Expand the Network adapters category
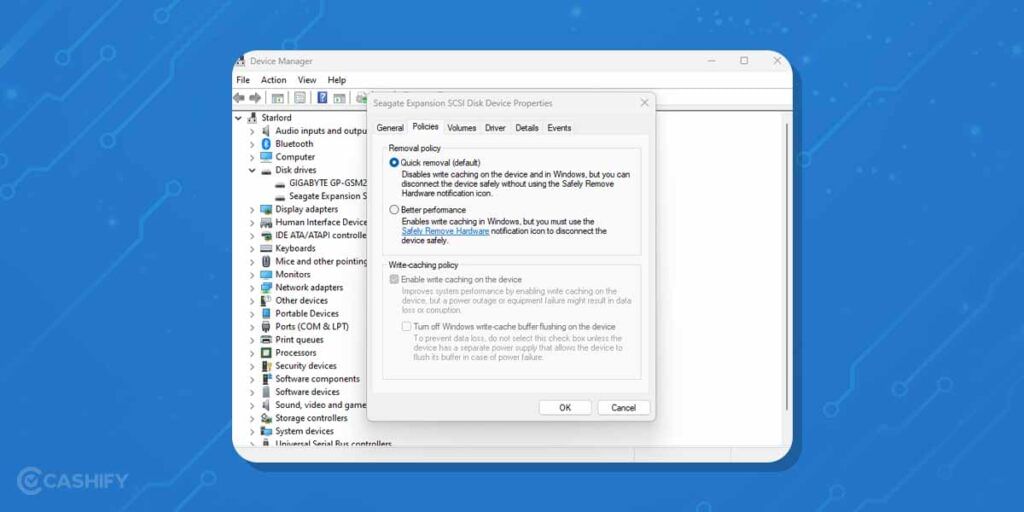1024x512 pixels. (x=252, y=288)
